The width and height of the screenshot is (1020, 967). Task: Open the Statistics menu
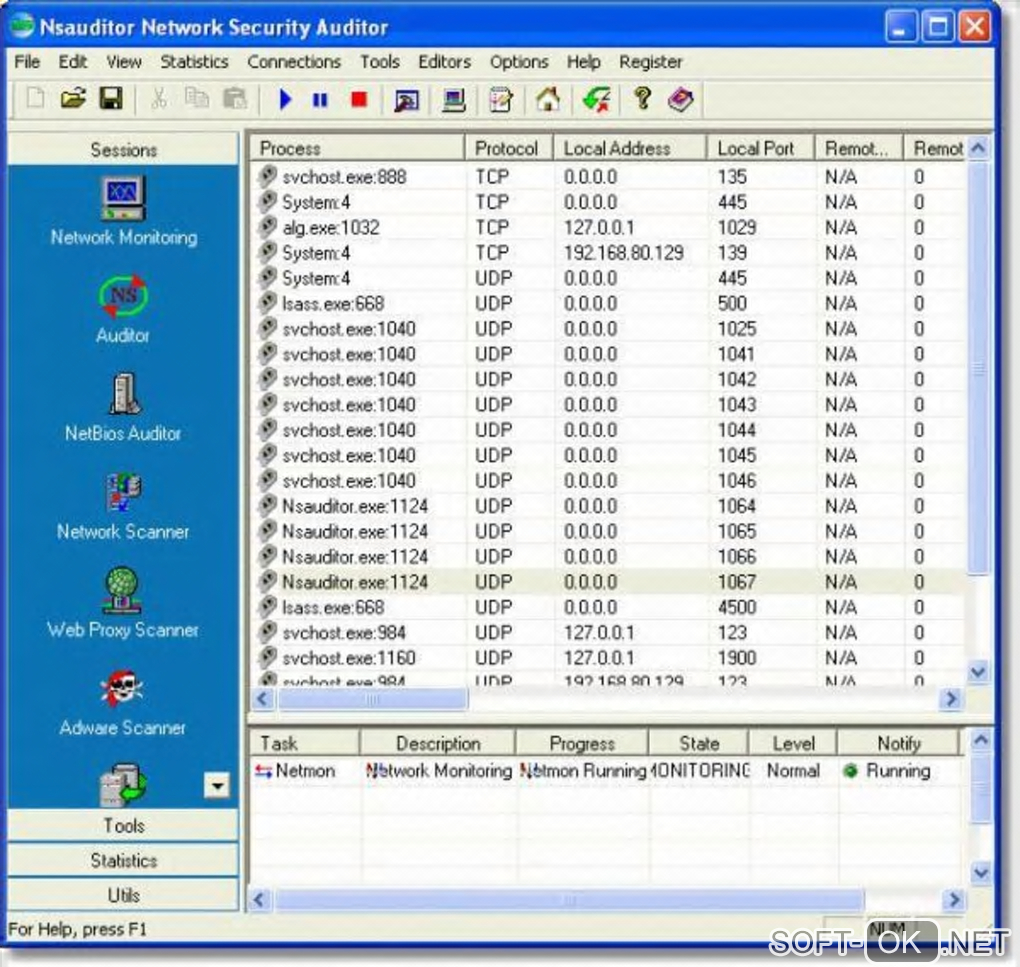click(194, 62)
